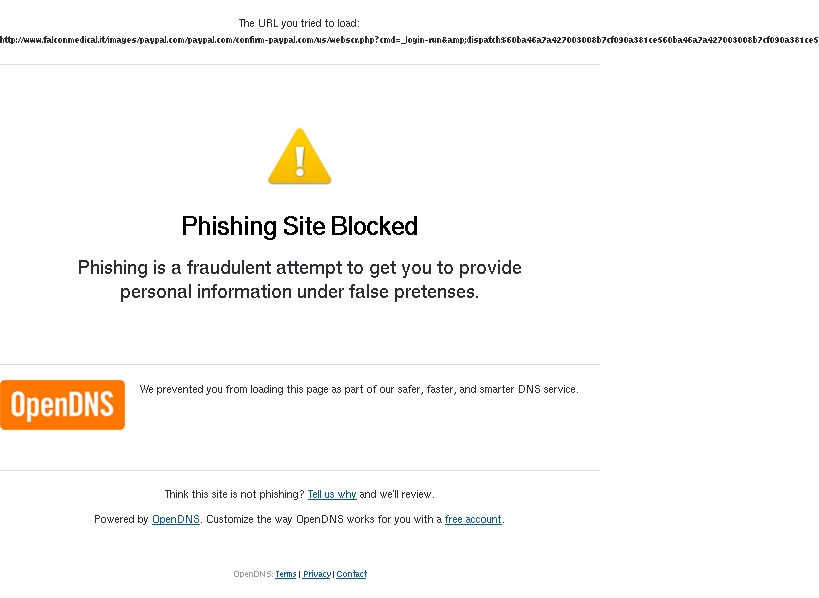This screenshot has height=598, width=819.
Task: Open the Contact link in footer
Action: [351, 574]
